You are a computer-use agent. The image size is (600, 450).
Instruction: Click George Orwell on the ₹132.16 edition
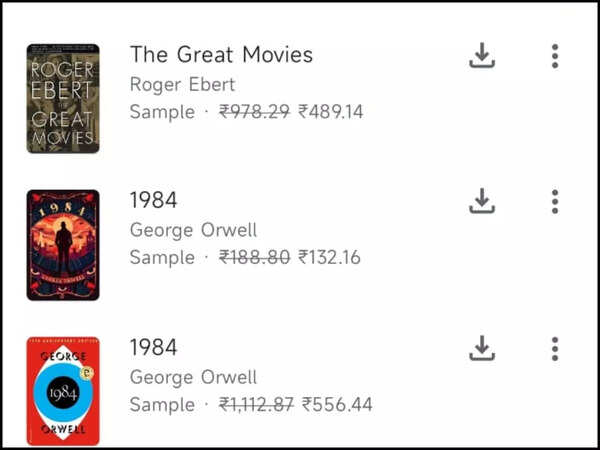click(x=193, y=230)
